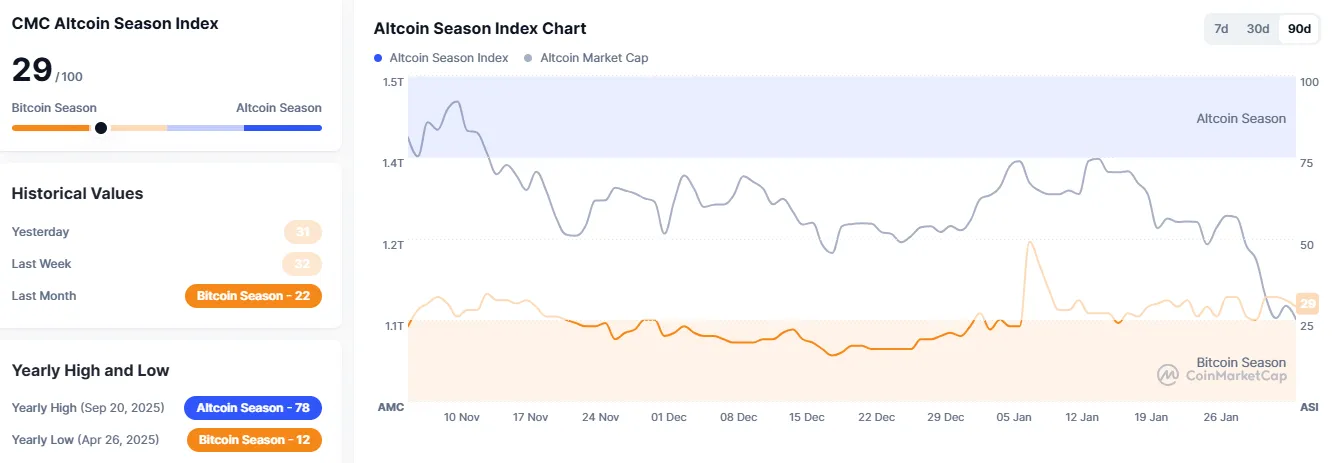Switch chart to 7d range

pos(1221,29)
